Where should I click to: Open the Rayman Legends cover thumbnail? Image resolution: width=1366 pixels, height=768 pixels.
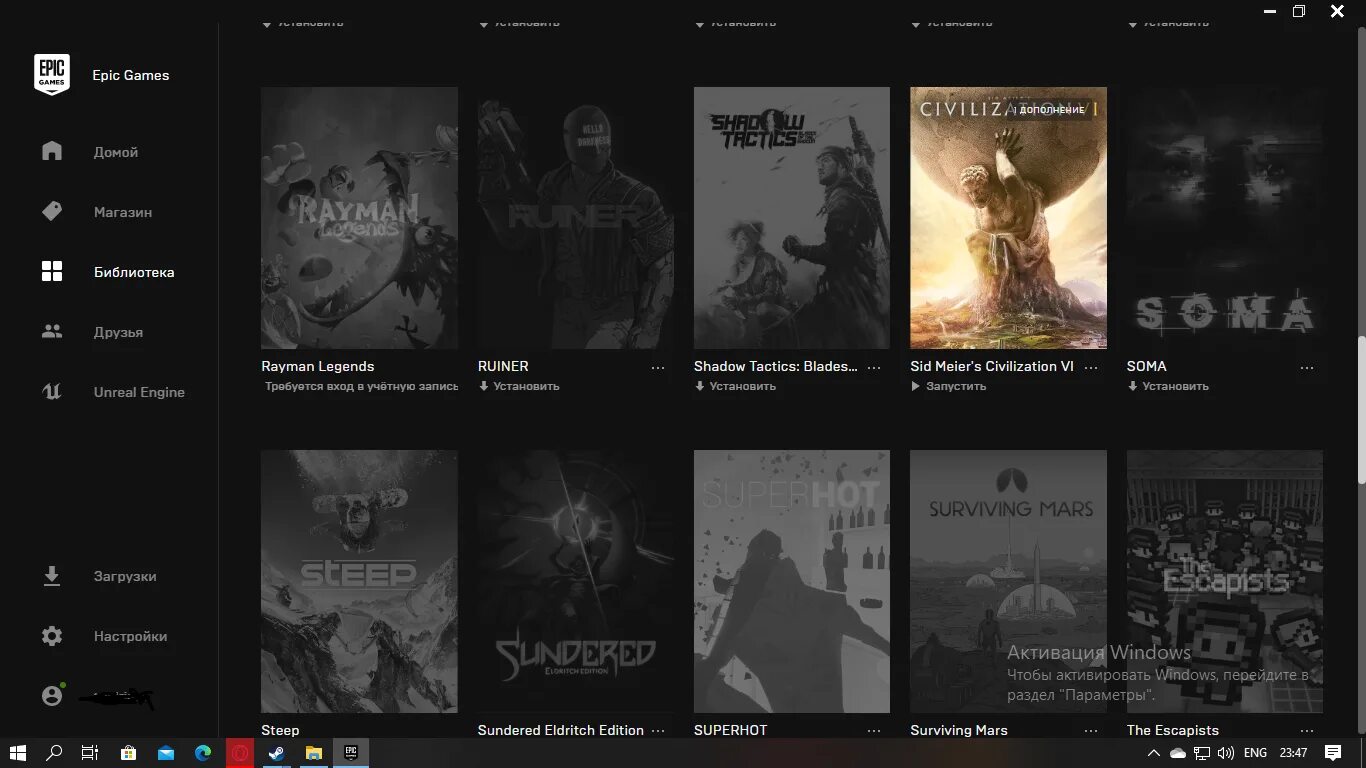tap(359, 218)
